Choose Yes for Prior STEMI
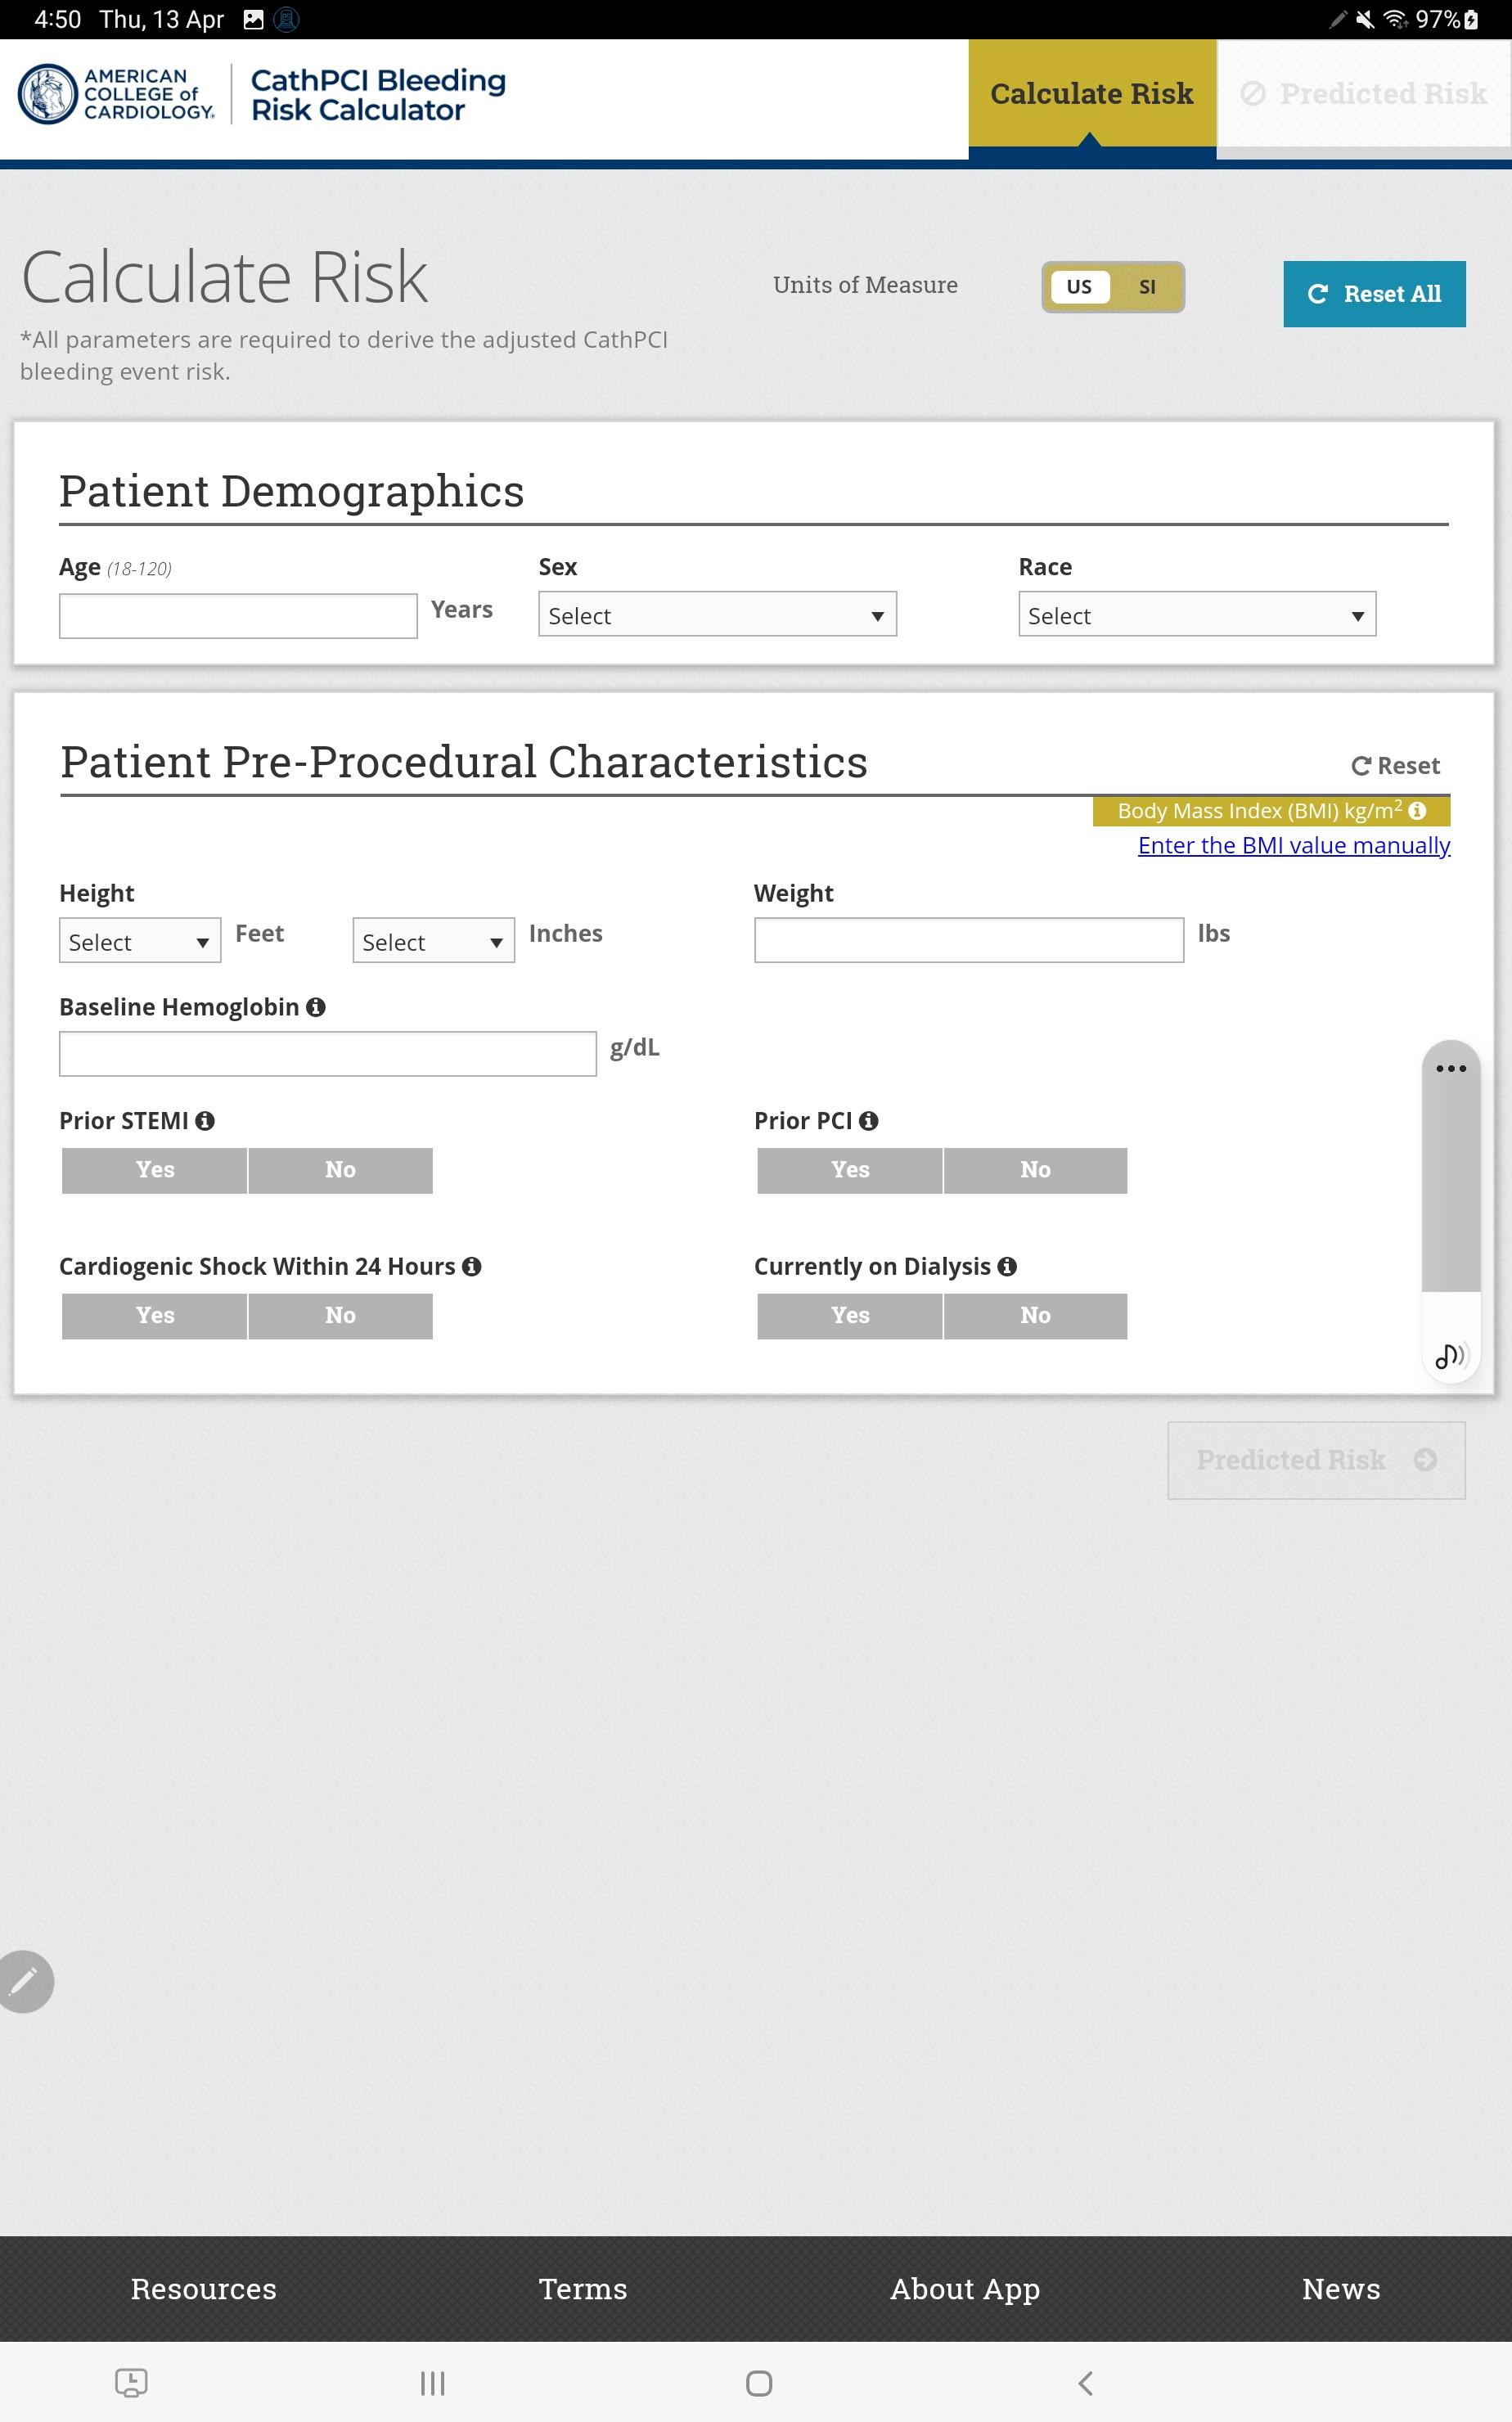1512x2422 pixels. pyautogui.click(x=155, y=1170)
